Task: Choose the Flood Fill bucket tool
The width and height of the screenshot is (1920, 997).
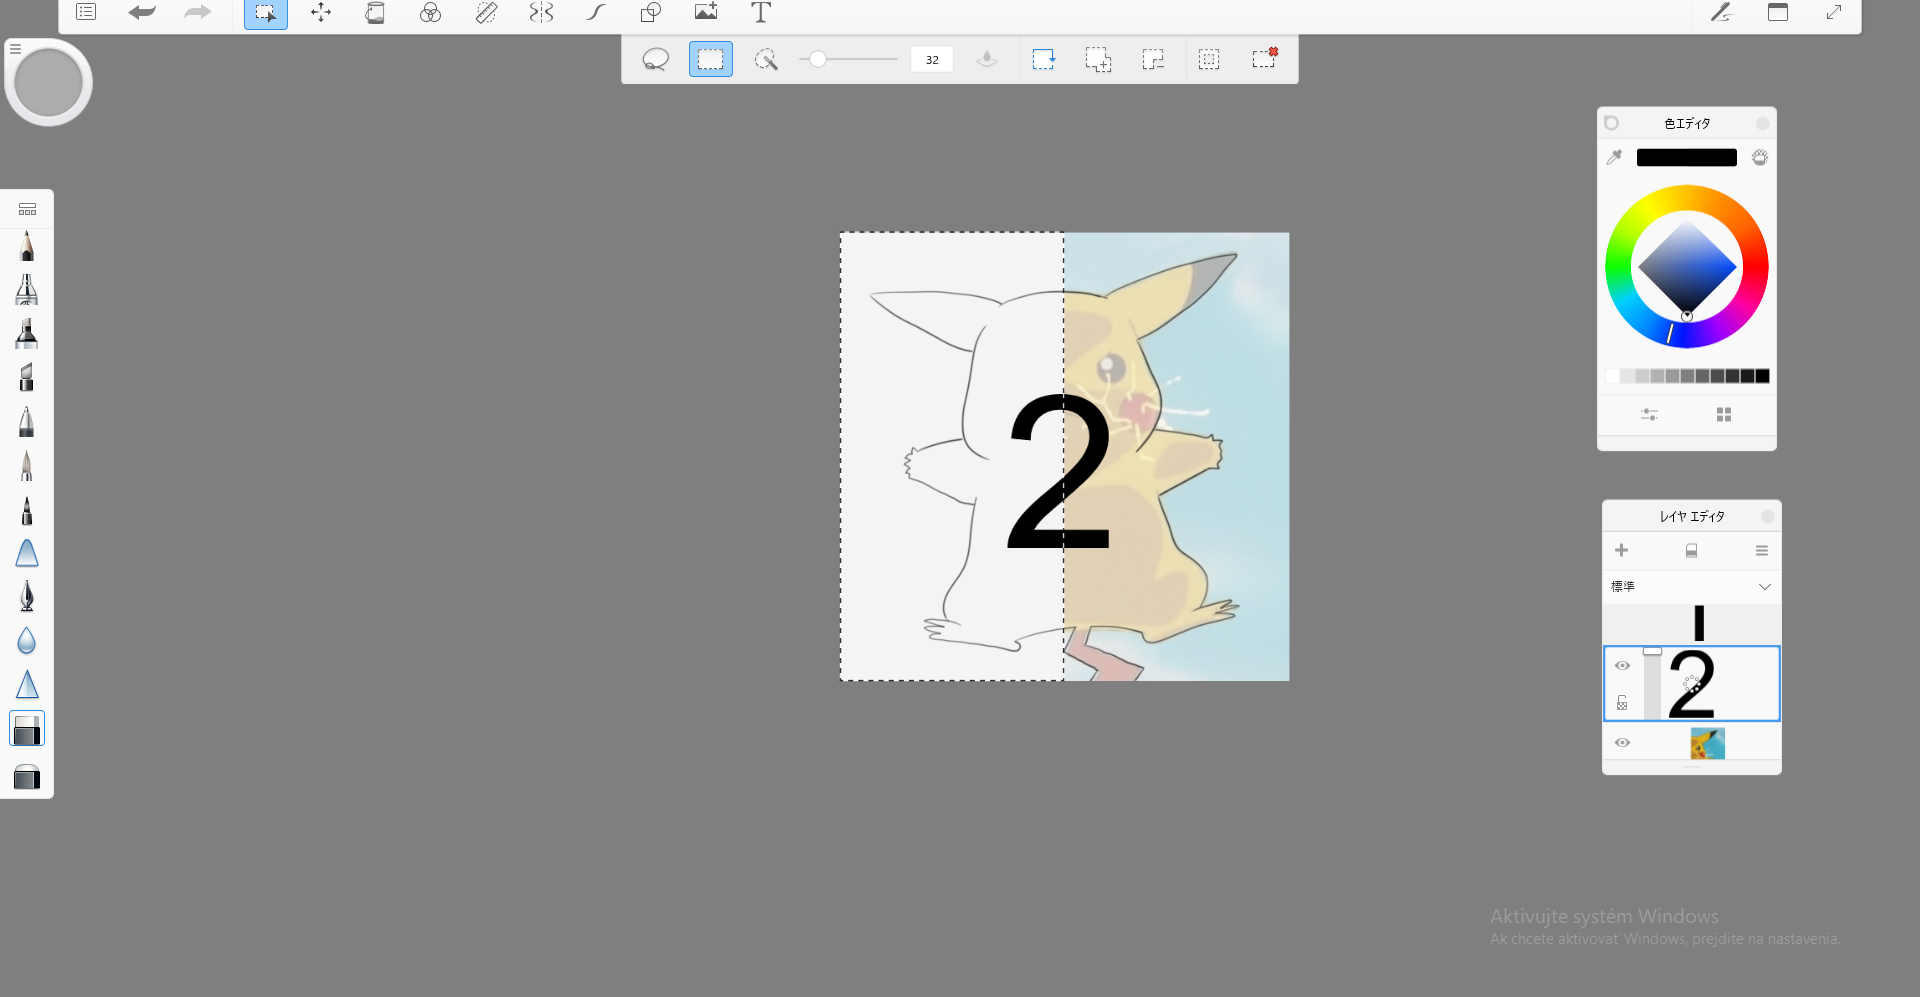Action: point(375,12)
